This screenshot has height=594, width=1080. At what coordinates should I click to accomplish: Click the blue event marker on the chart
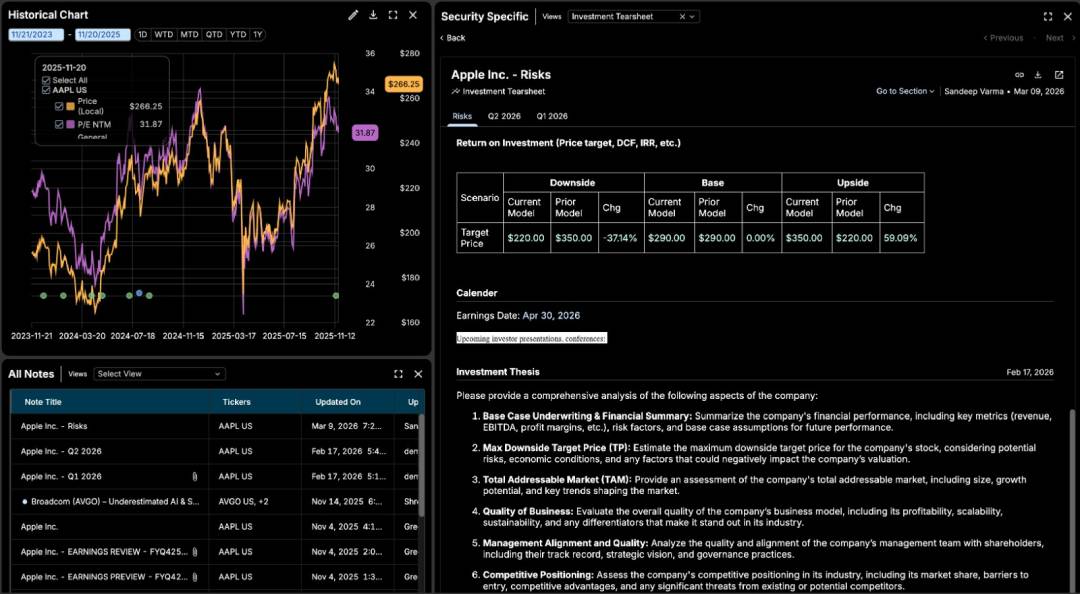139,294
